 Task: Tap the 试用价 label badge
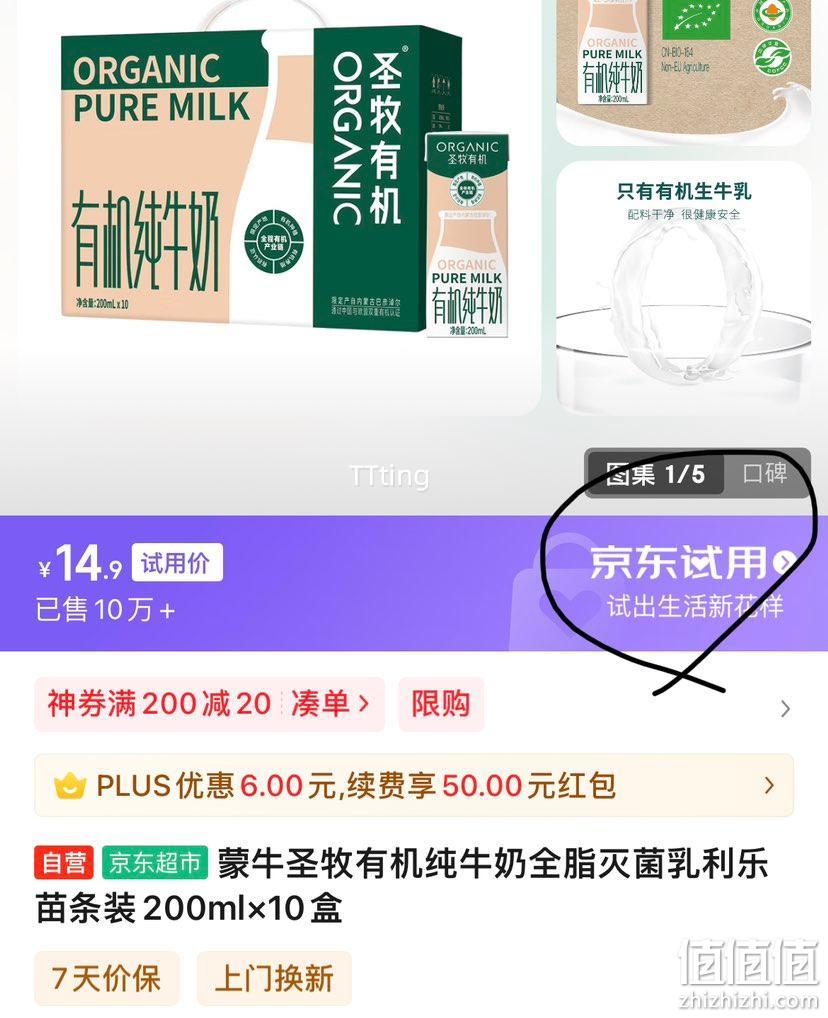tap(177, 562)
